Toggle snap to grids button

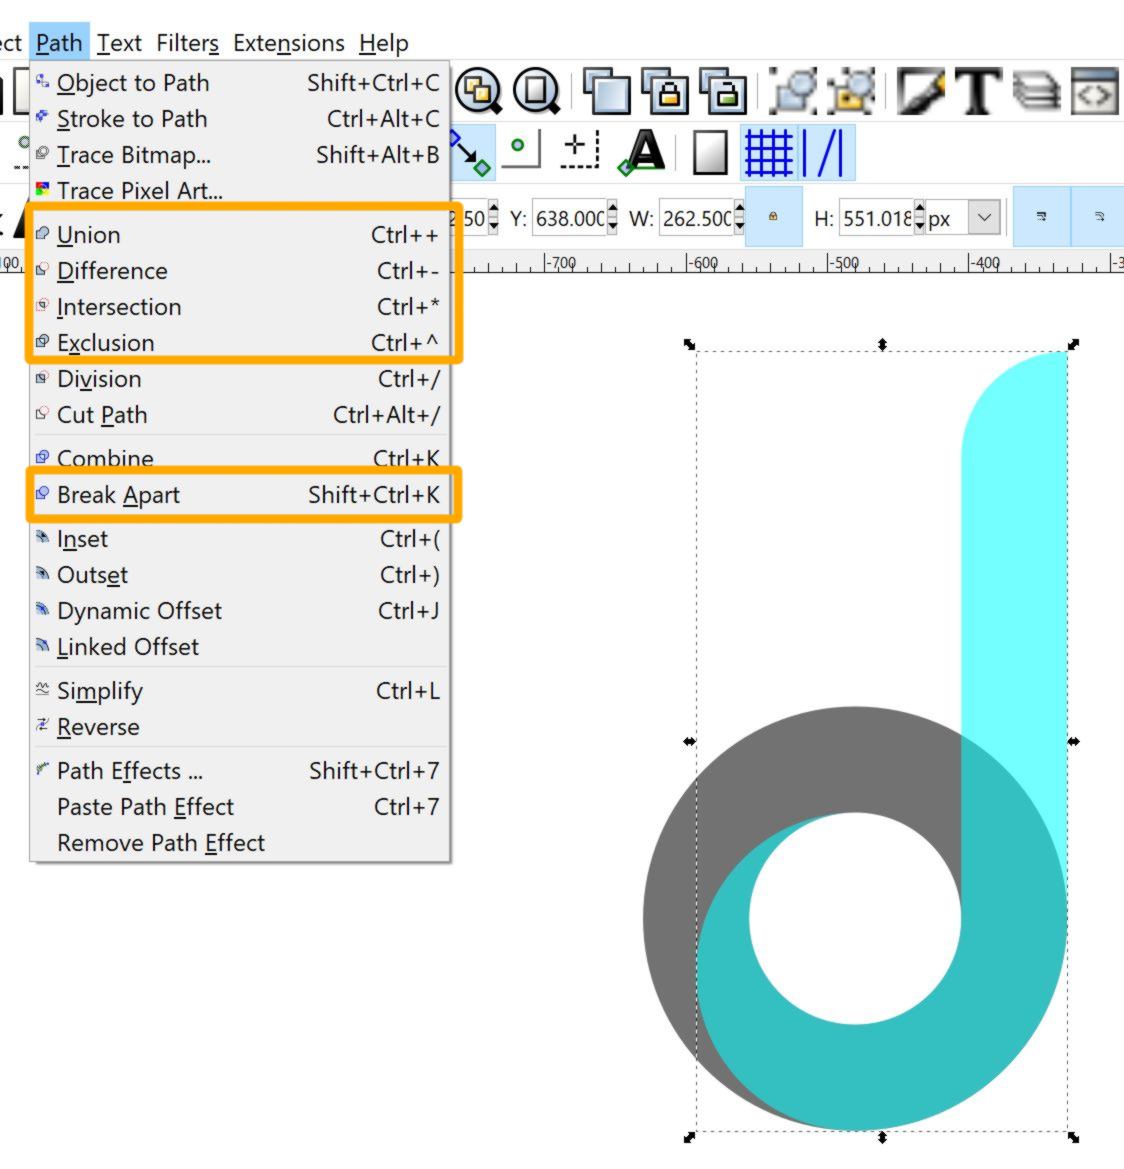[x=768, y=153]
